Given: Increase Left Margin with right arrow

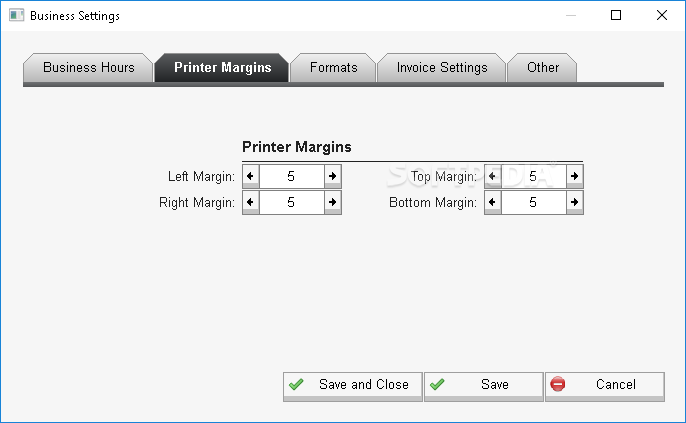Looking at the screenshot, I should (x=332, y=176).
